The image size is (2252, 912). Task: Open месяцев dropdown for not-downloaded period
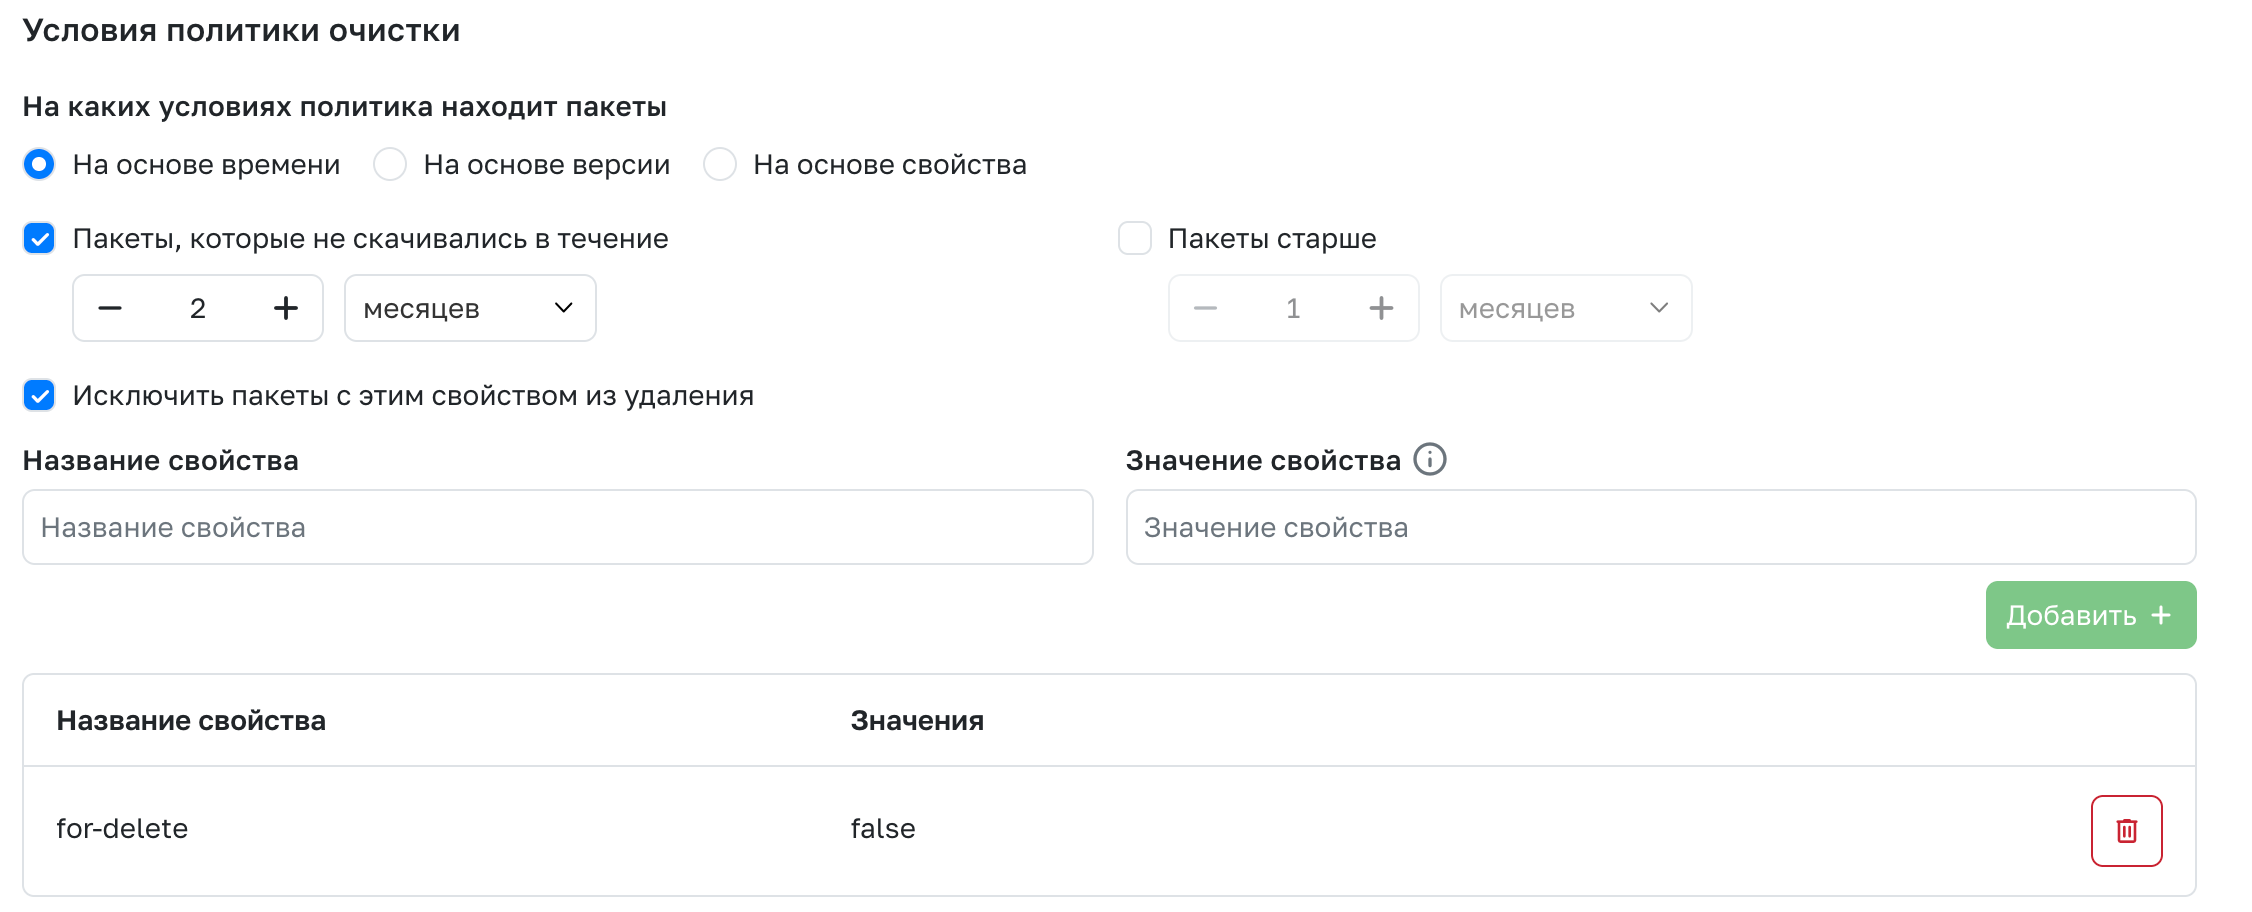click(470, 308)
